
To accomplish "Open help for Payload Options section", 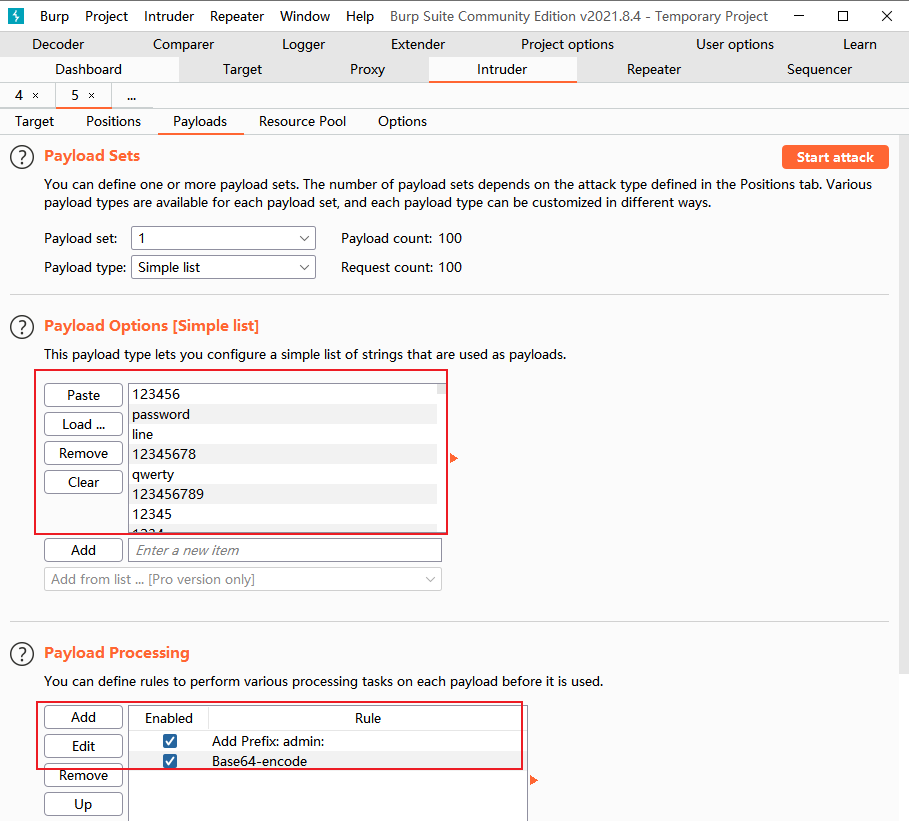I will click(22, 327).
